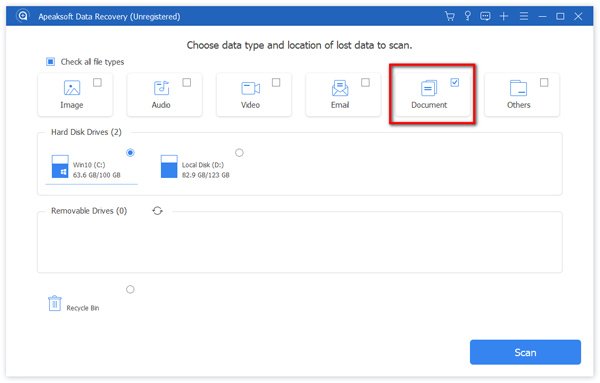Toggle the Check all file types checkbox
600x383 pixels.
pyautogui.click(x=51, y=62)
